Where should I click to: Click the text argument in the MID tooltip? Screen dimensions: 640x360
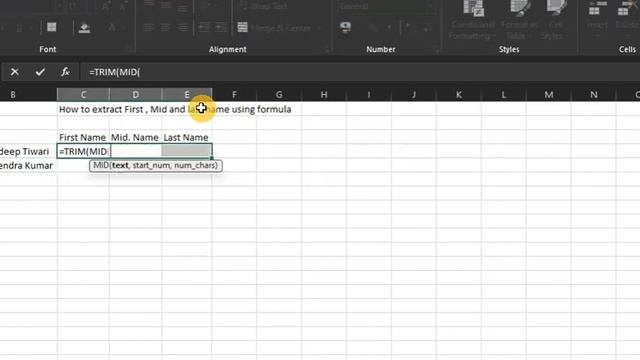120,165
